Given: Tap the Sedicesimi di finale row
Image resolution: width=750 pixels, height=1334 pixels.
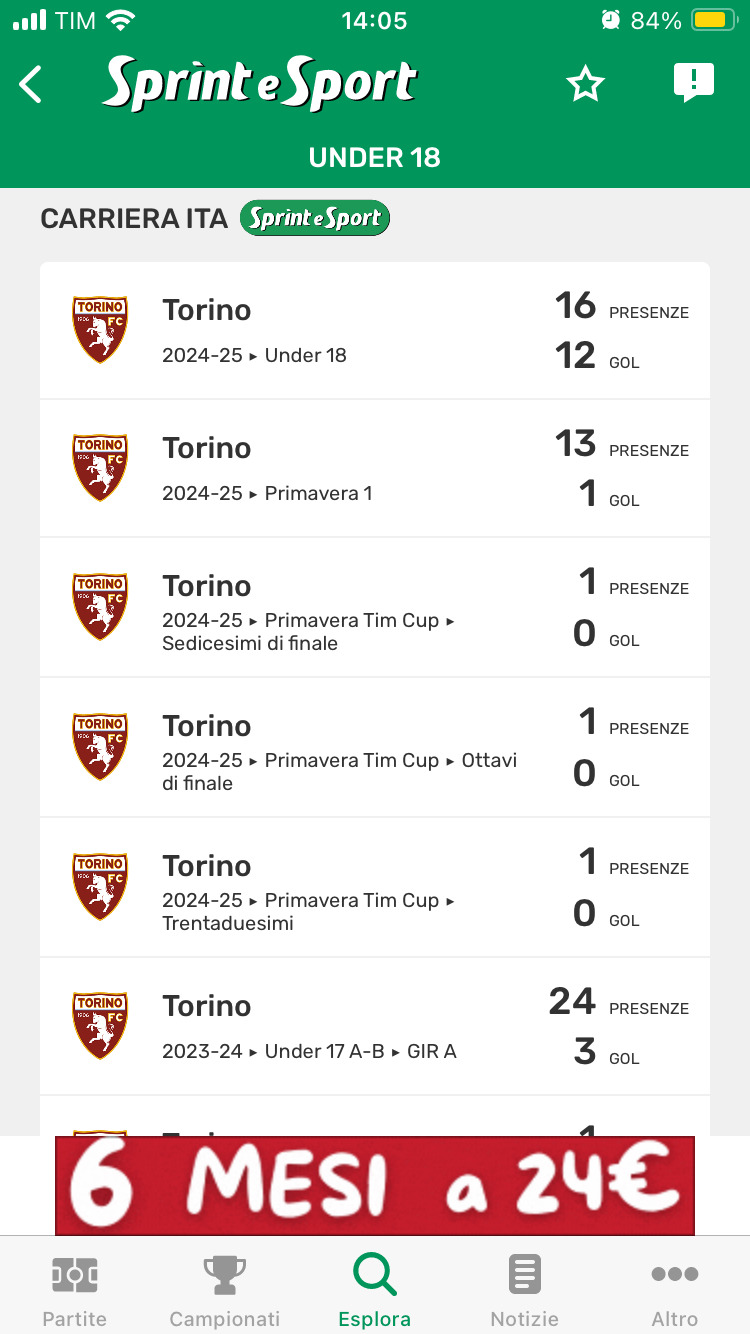Looking at the screenshot, I should [375, 607].
